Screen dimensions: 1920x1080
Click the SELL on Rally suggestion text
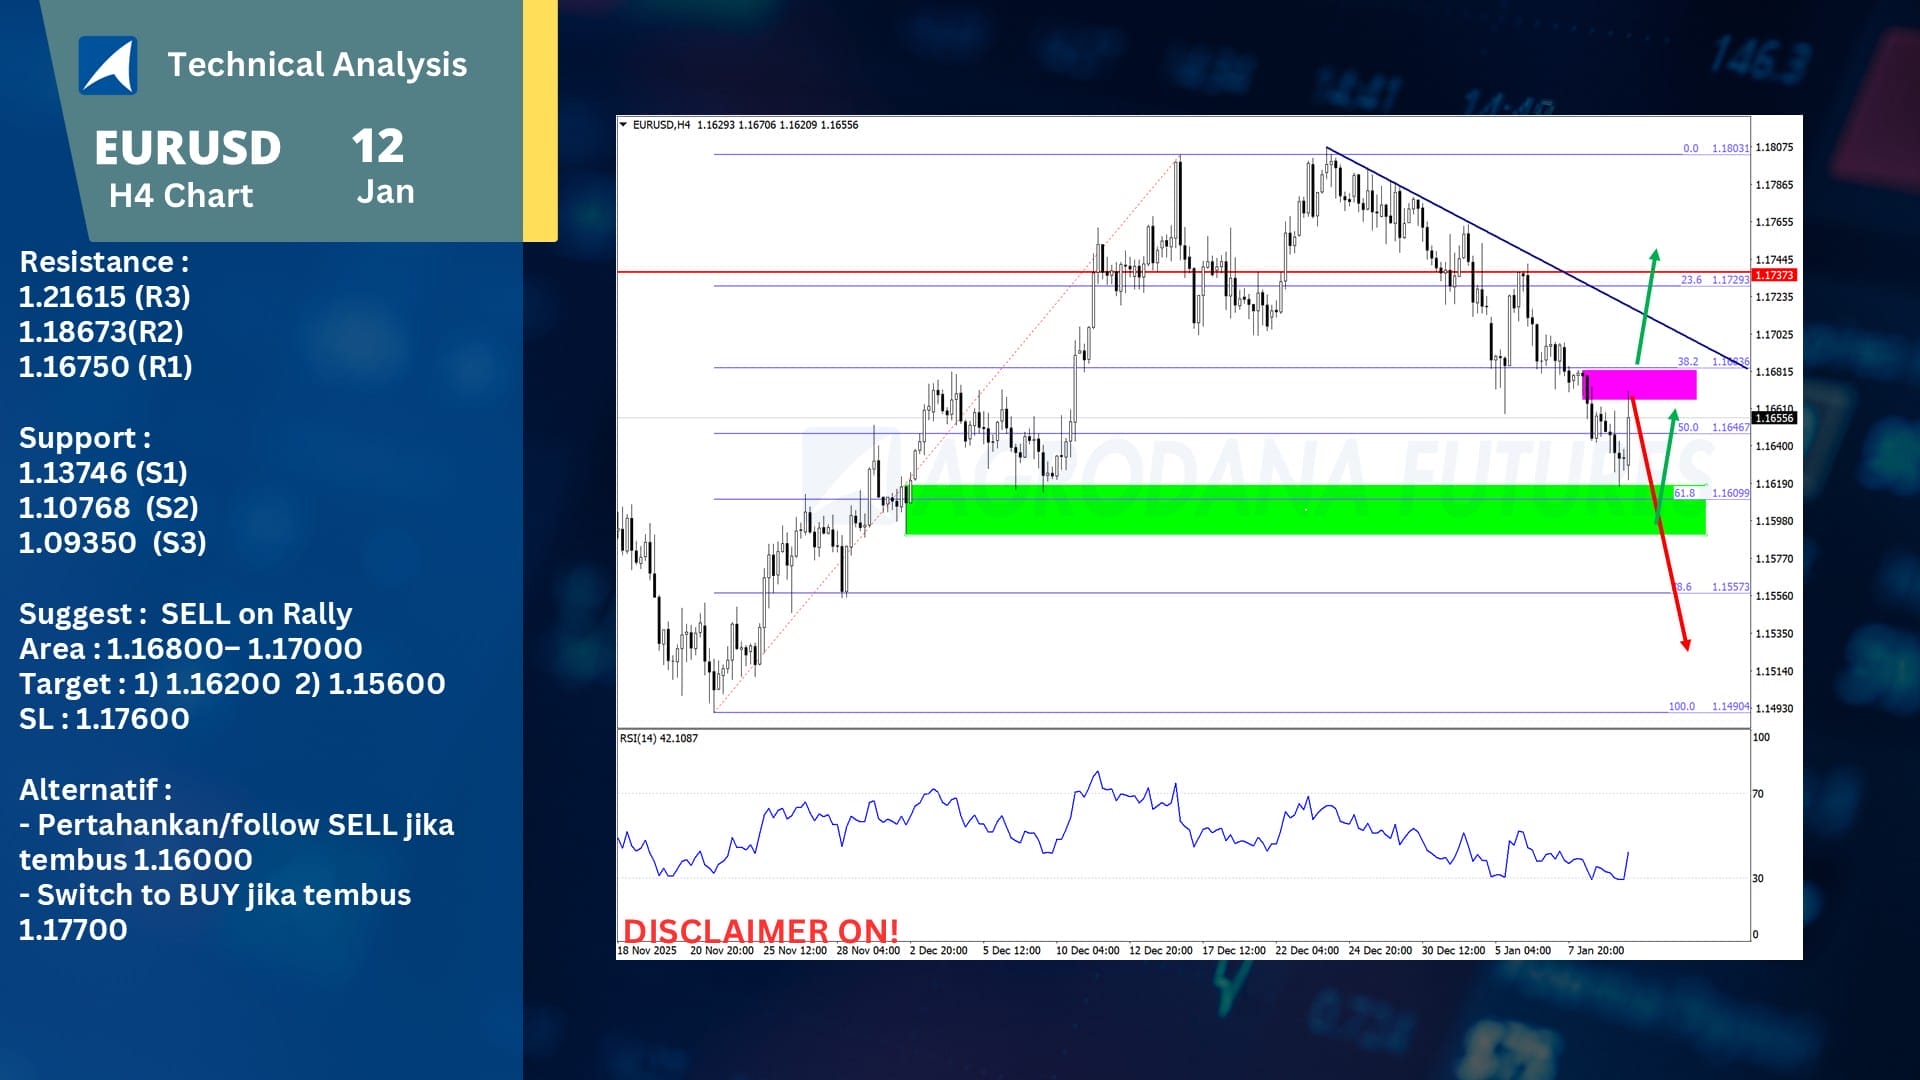pos(185,614)
